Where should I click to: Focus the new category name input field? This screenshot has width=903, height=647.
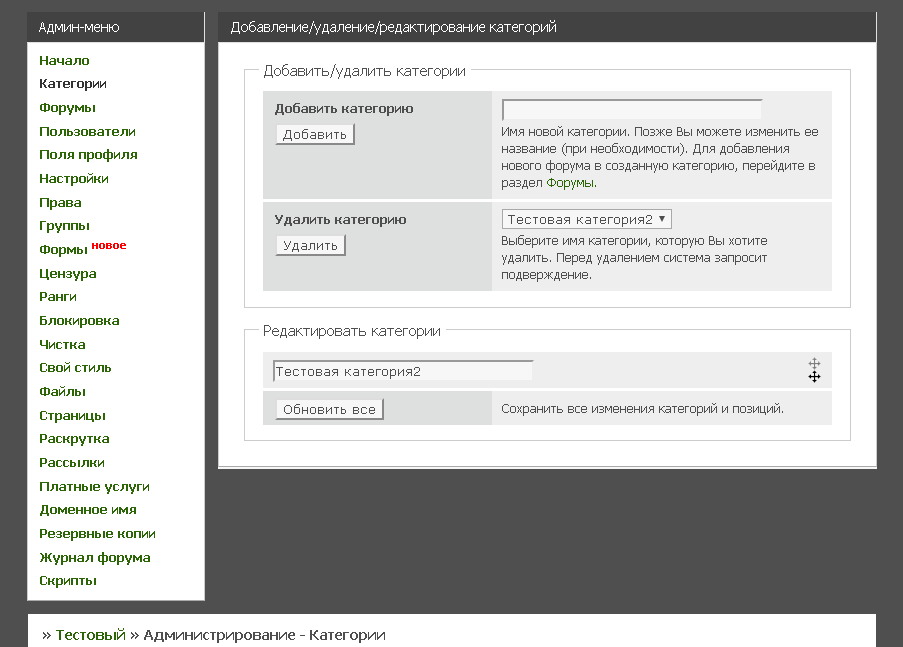click(632, 109)
